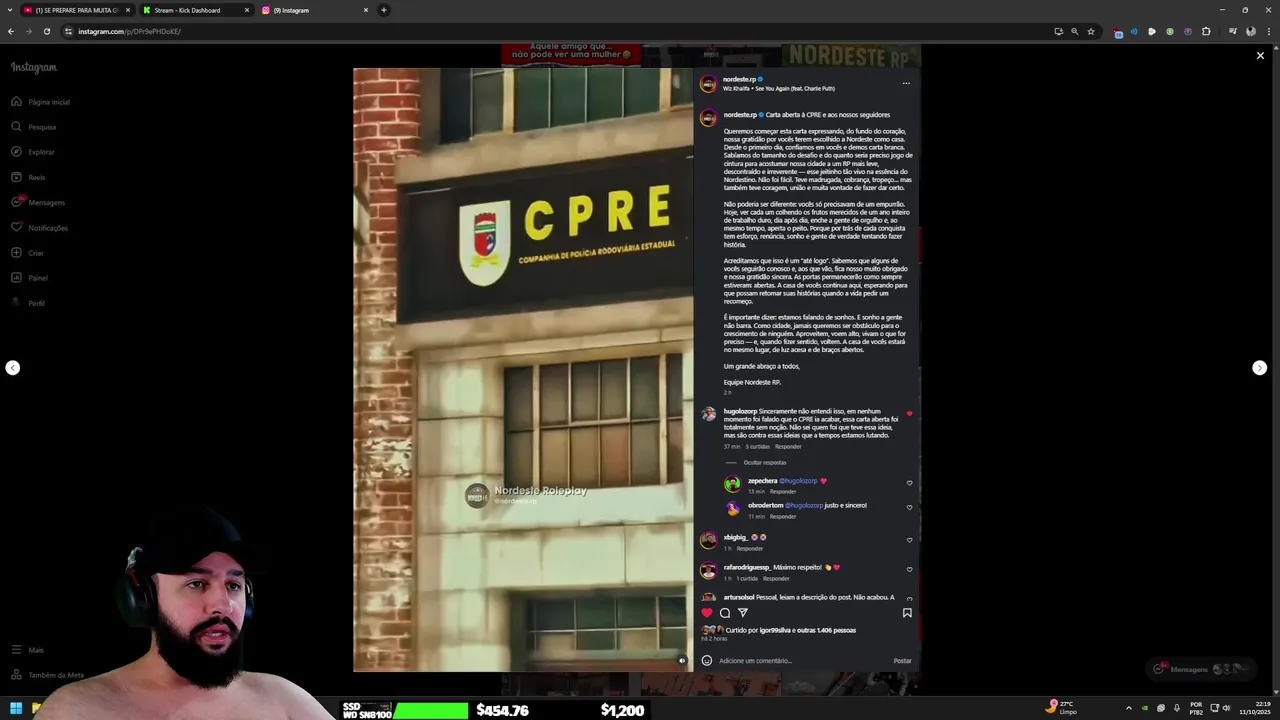Image resolution: width=1280 pixels, height=720 pixels.
Task: Click the comment bubble icon
Action: click(725, 613)
